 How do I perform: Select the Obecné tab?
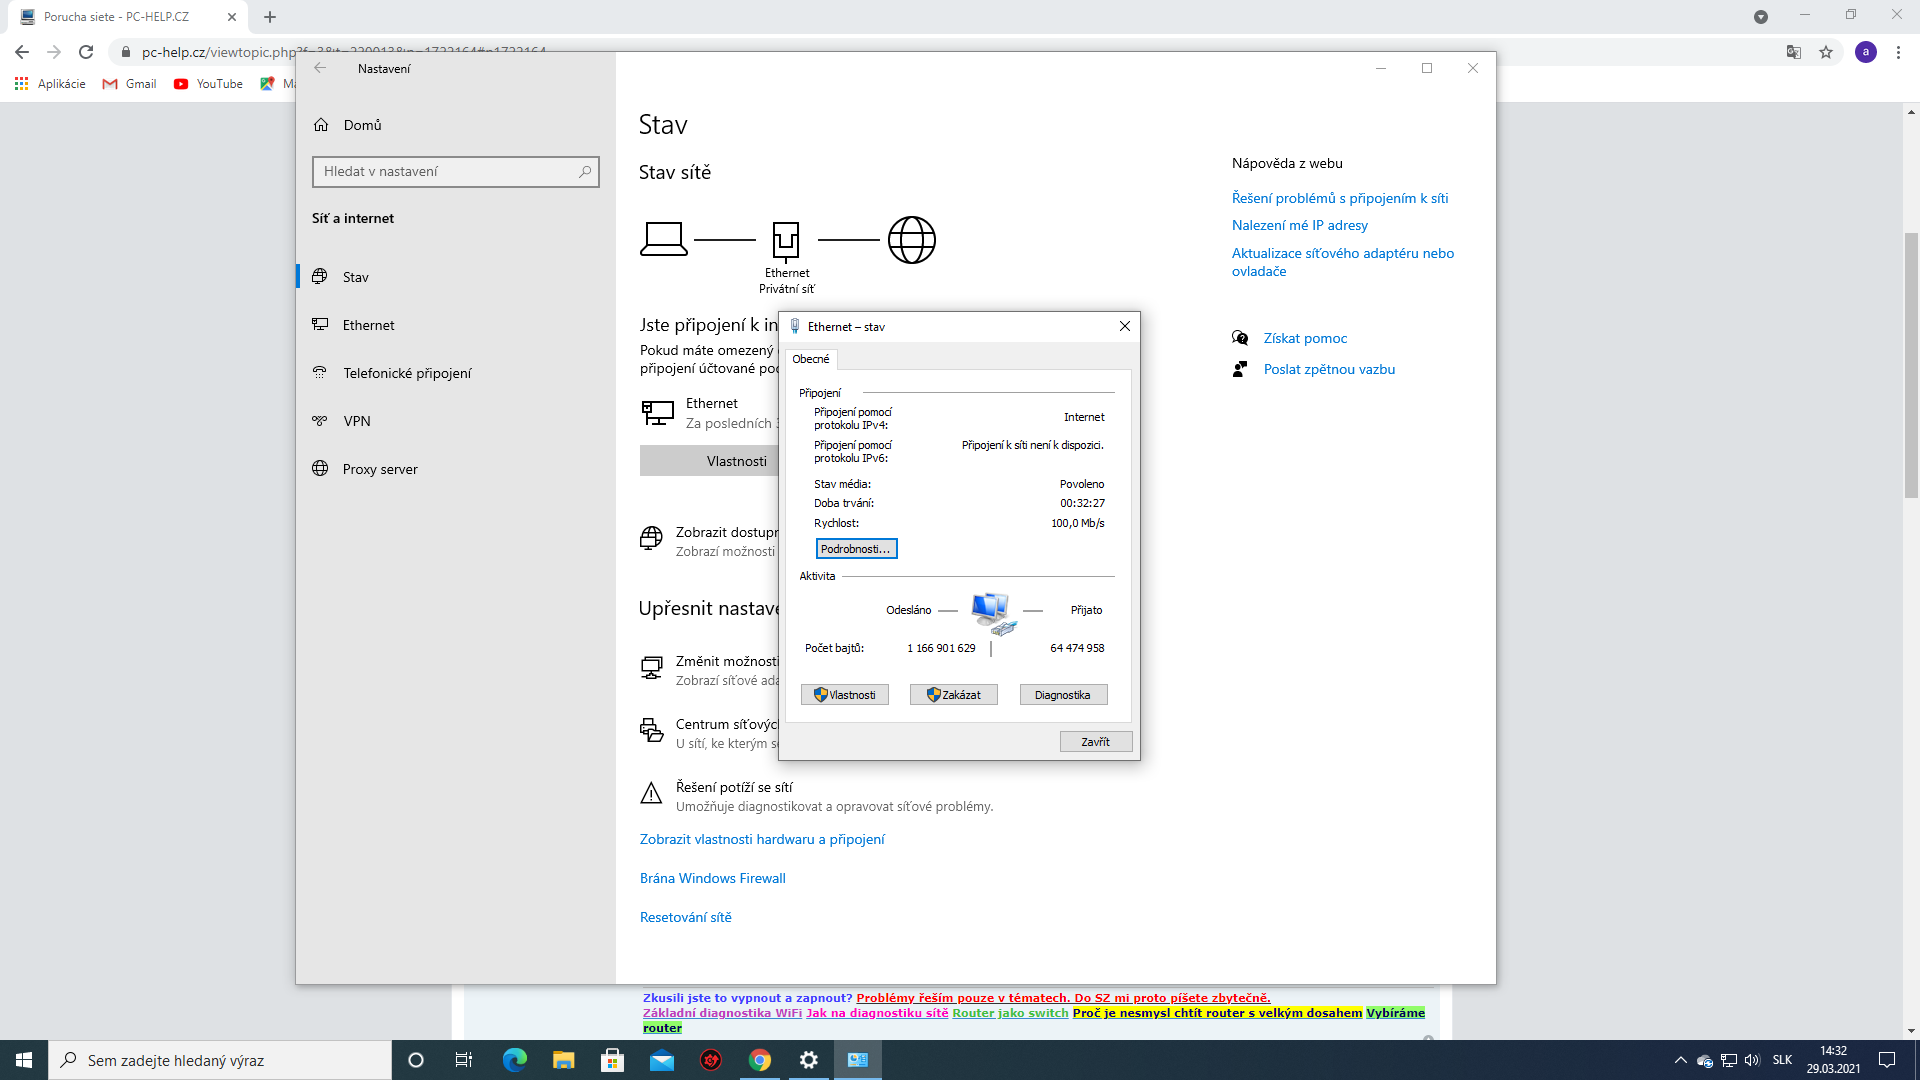click(810, 359)
